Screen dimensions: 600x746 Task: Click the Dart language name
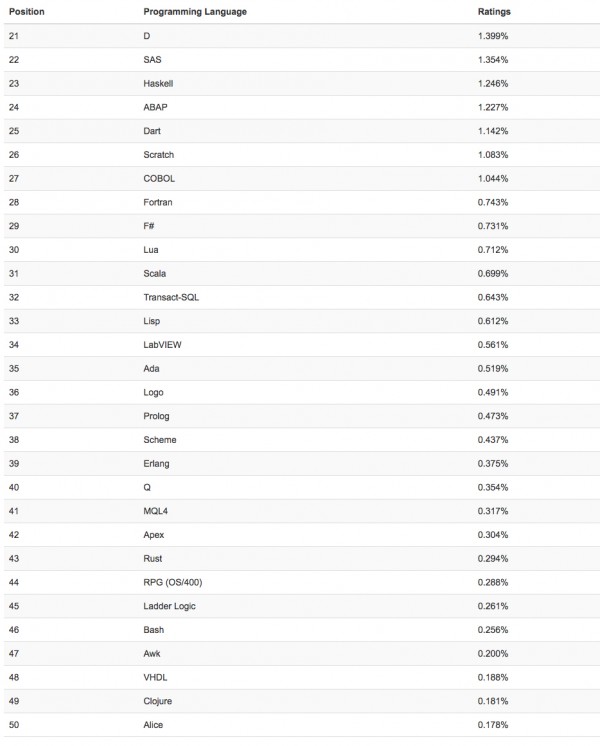(154, 130)
